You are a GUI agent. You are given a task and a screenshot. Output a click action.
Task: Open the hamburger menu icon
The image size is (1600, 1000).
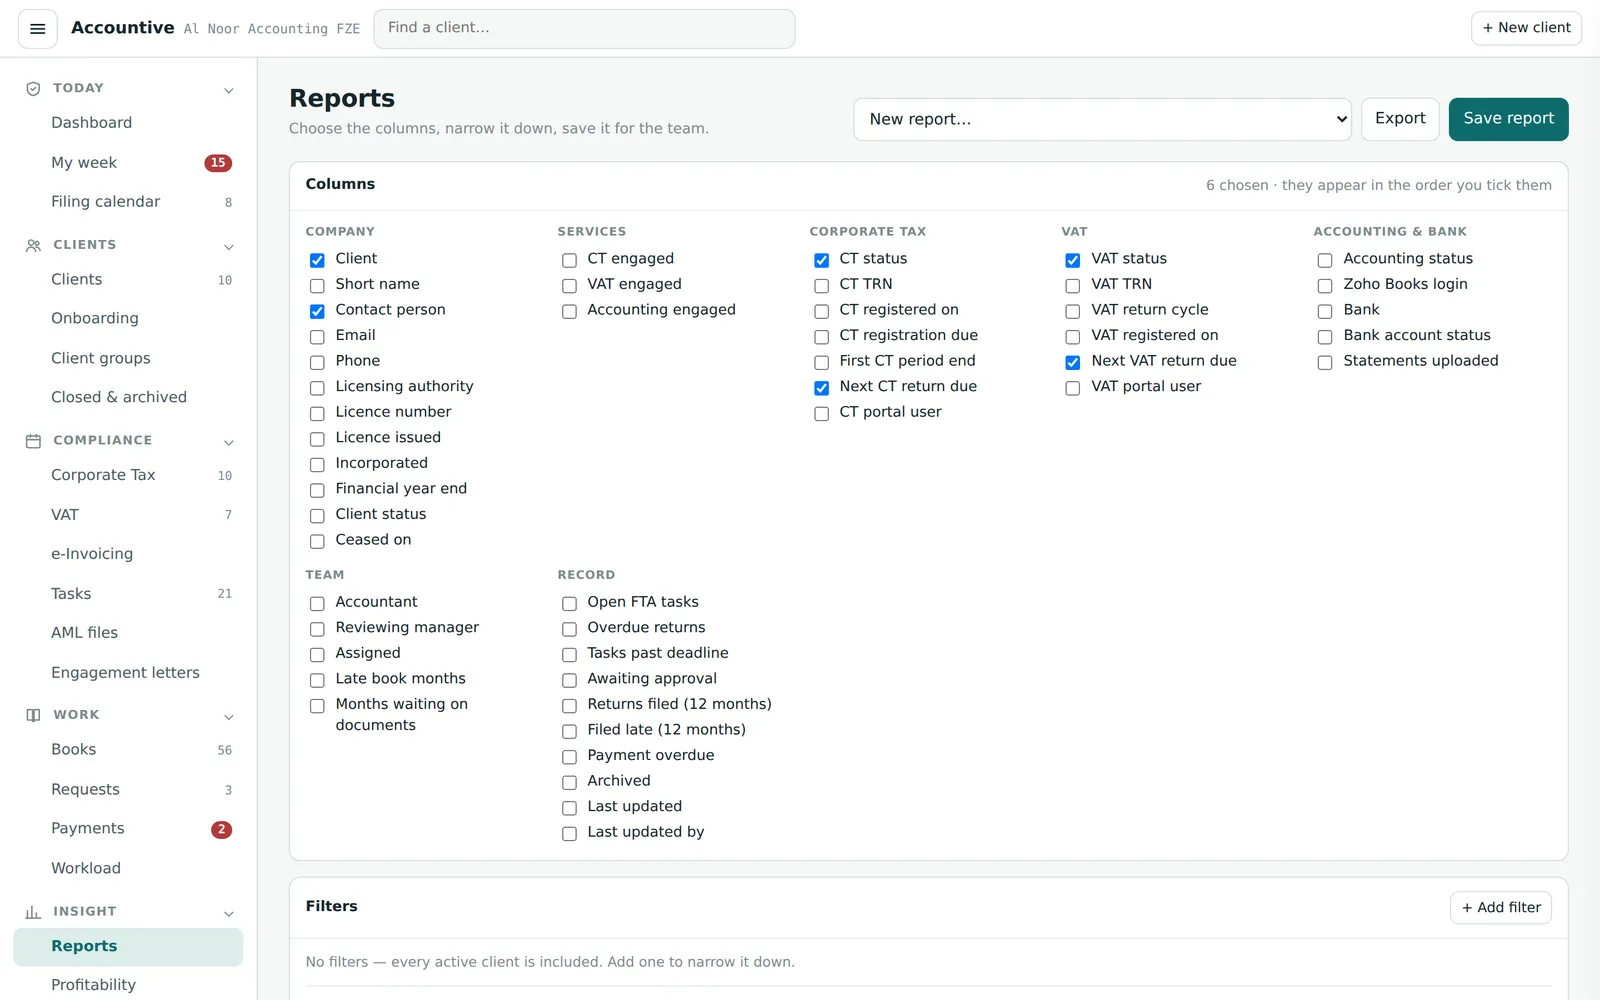coord(38,29)
